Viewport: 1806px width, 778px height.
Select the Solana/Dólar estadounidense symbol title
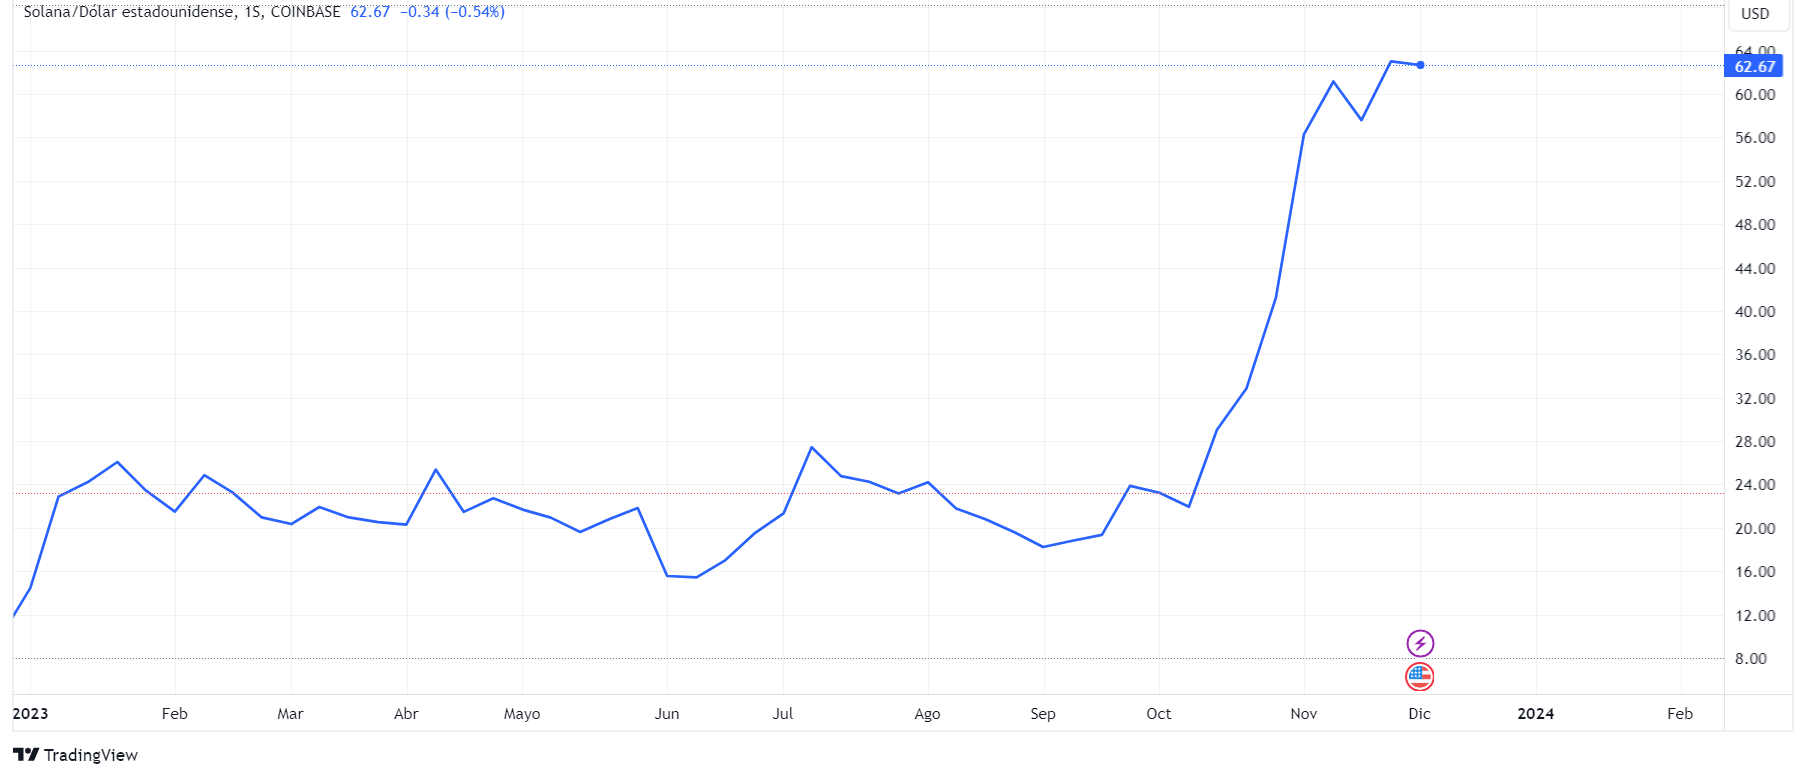(x=129, y=12)
